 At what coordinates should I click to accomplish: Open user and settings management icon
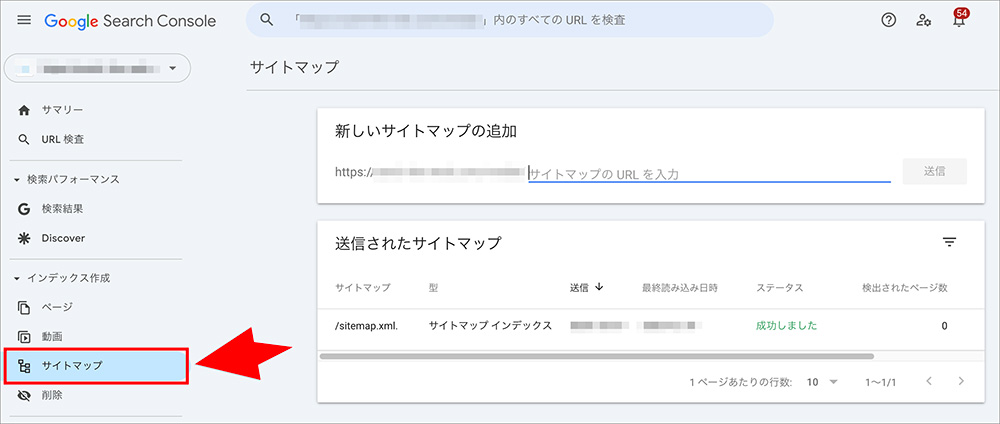pyautogui.click(x=924, y=21)
